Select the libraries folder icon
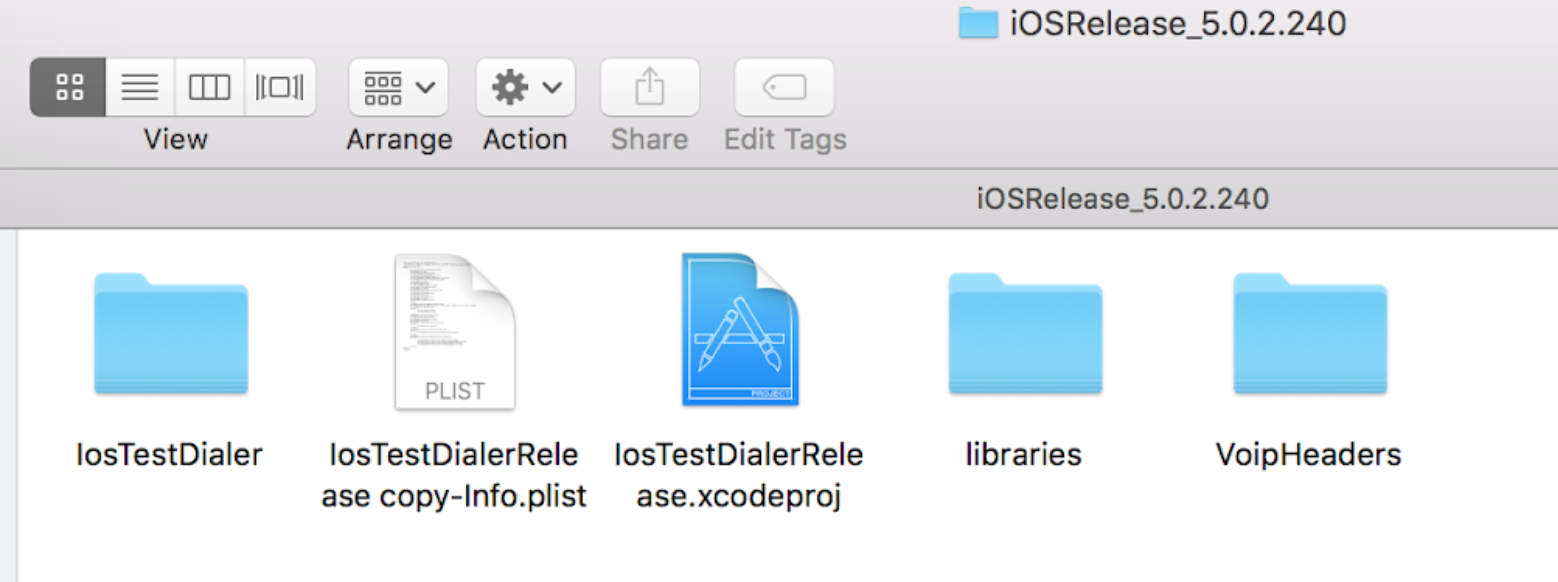The image size is (1558, 582). coord(1025,335)
